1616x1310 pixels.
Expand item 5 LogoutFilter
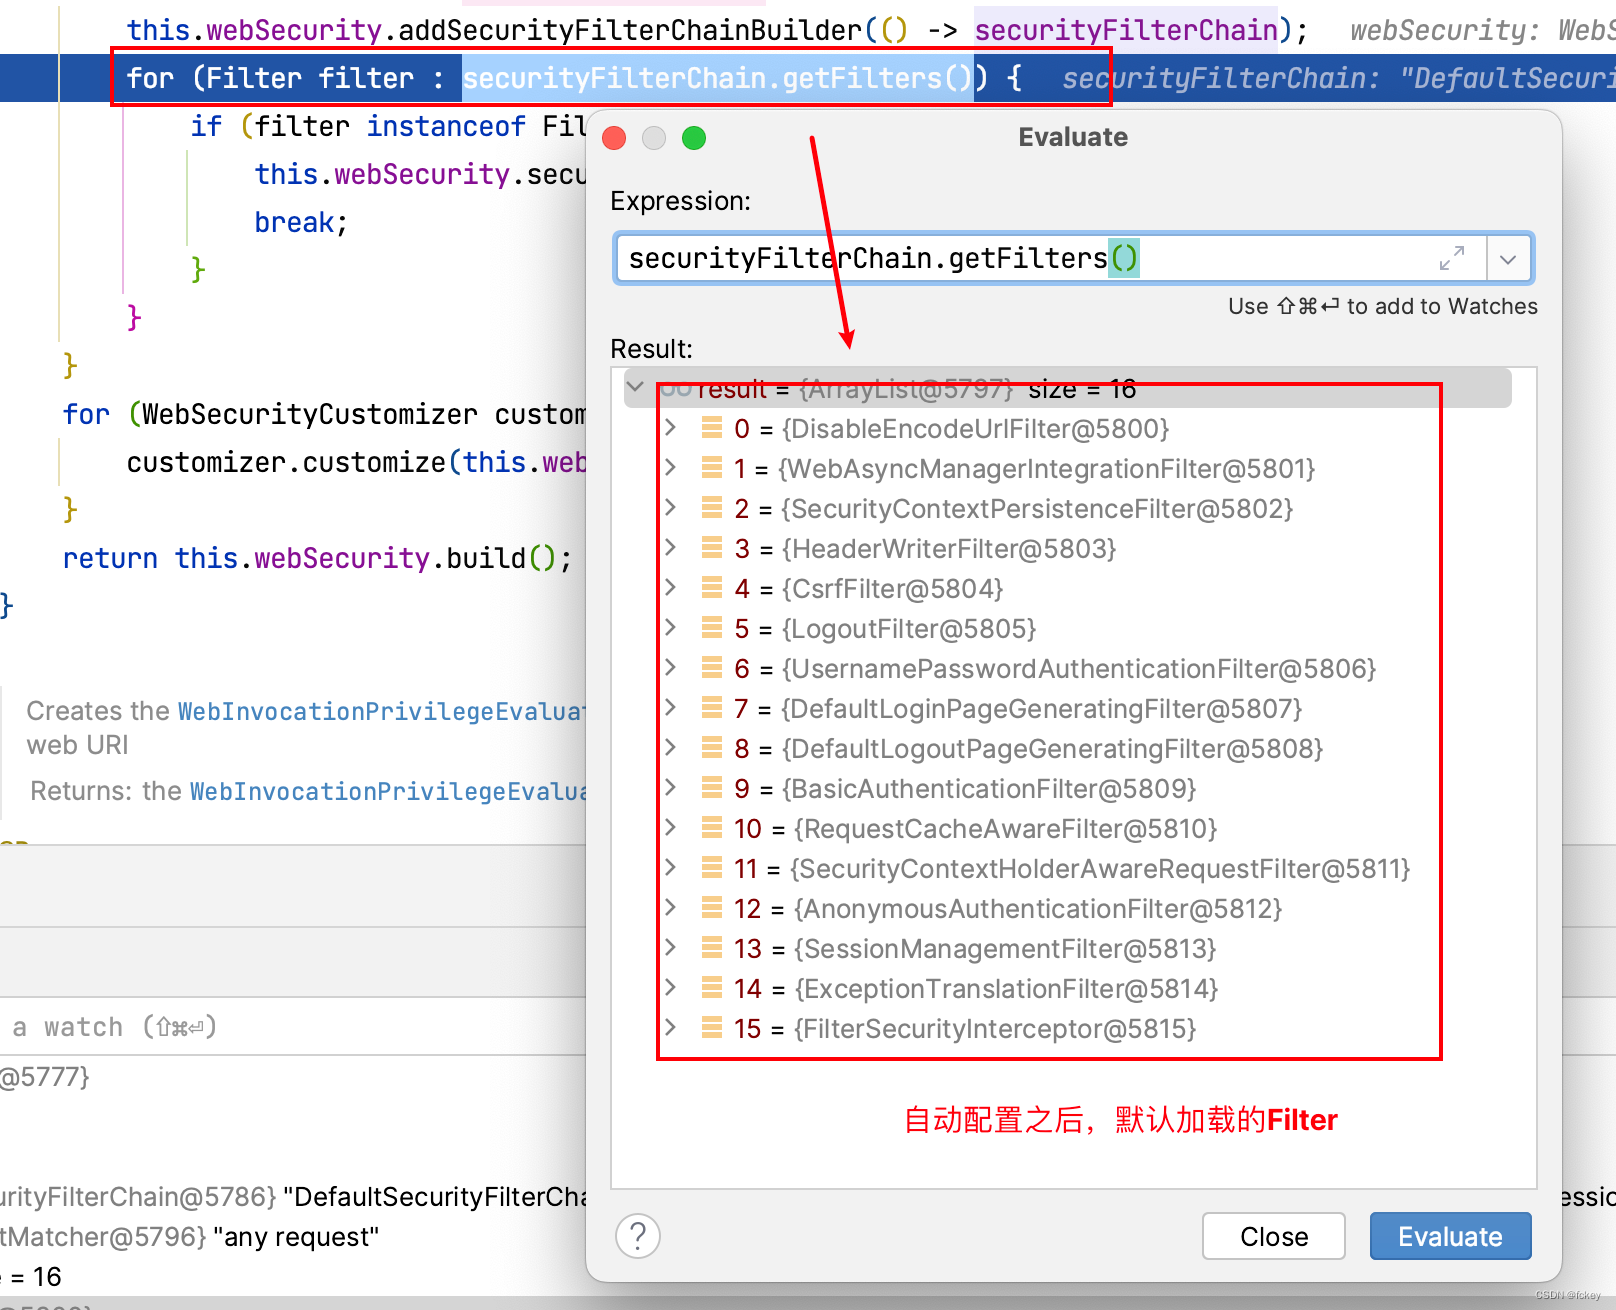pyautogui.click(x=671, y=628)
